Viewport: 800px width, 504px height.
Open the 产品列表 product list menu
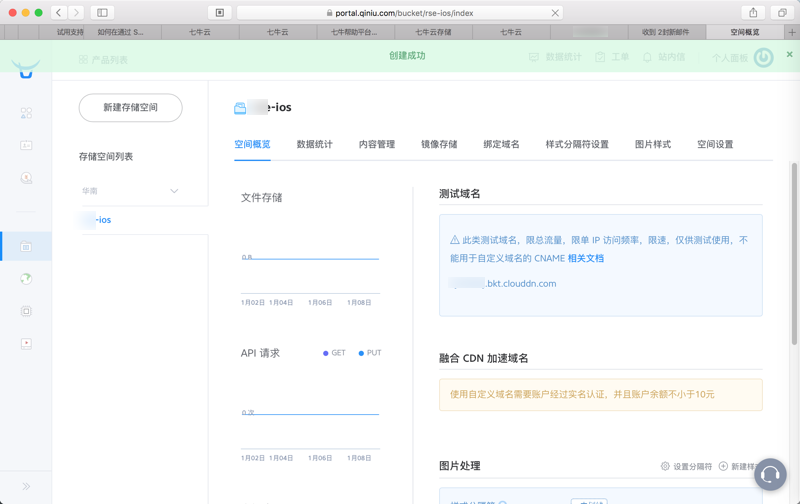[x=103, y=60]
